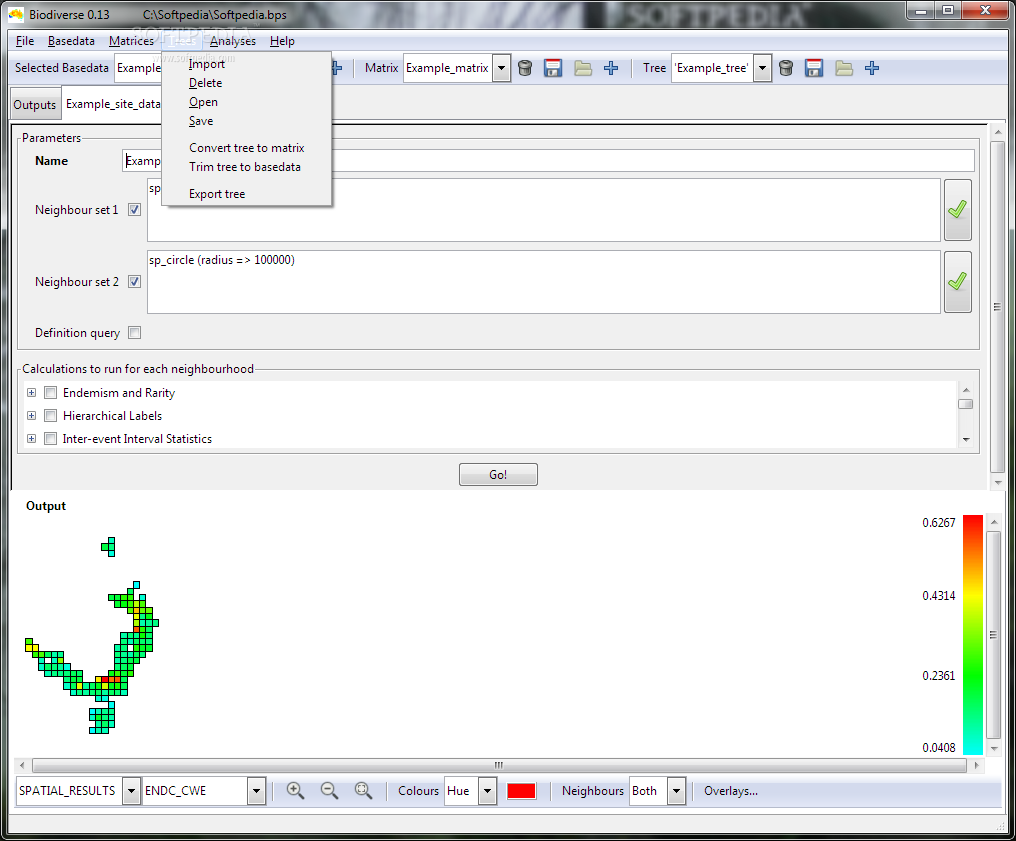Expand the Endemism and Rarity group
1016x841 pixels.
(31, 393)
